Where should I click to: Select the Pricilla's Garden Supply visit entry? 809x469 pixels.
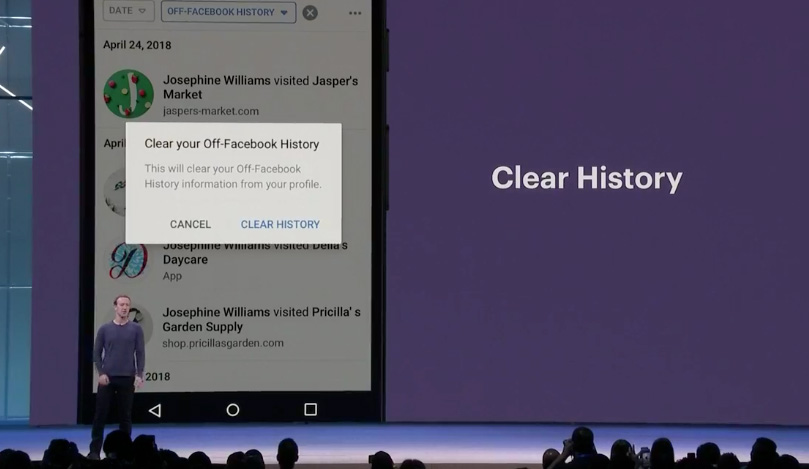pyautogui.click(x=261, y=320)
